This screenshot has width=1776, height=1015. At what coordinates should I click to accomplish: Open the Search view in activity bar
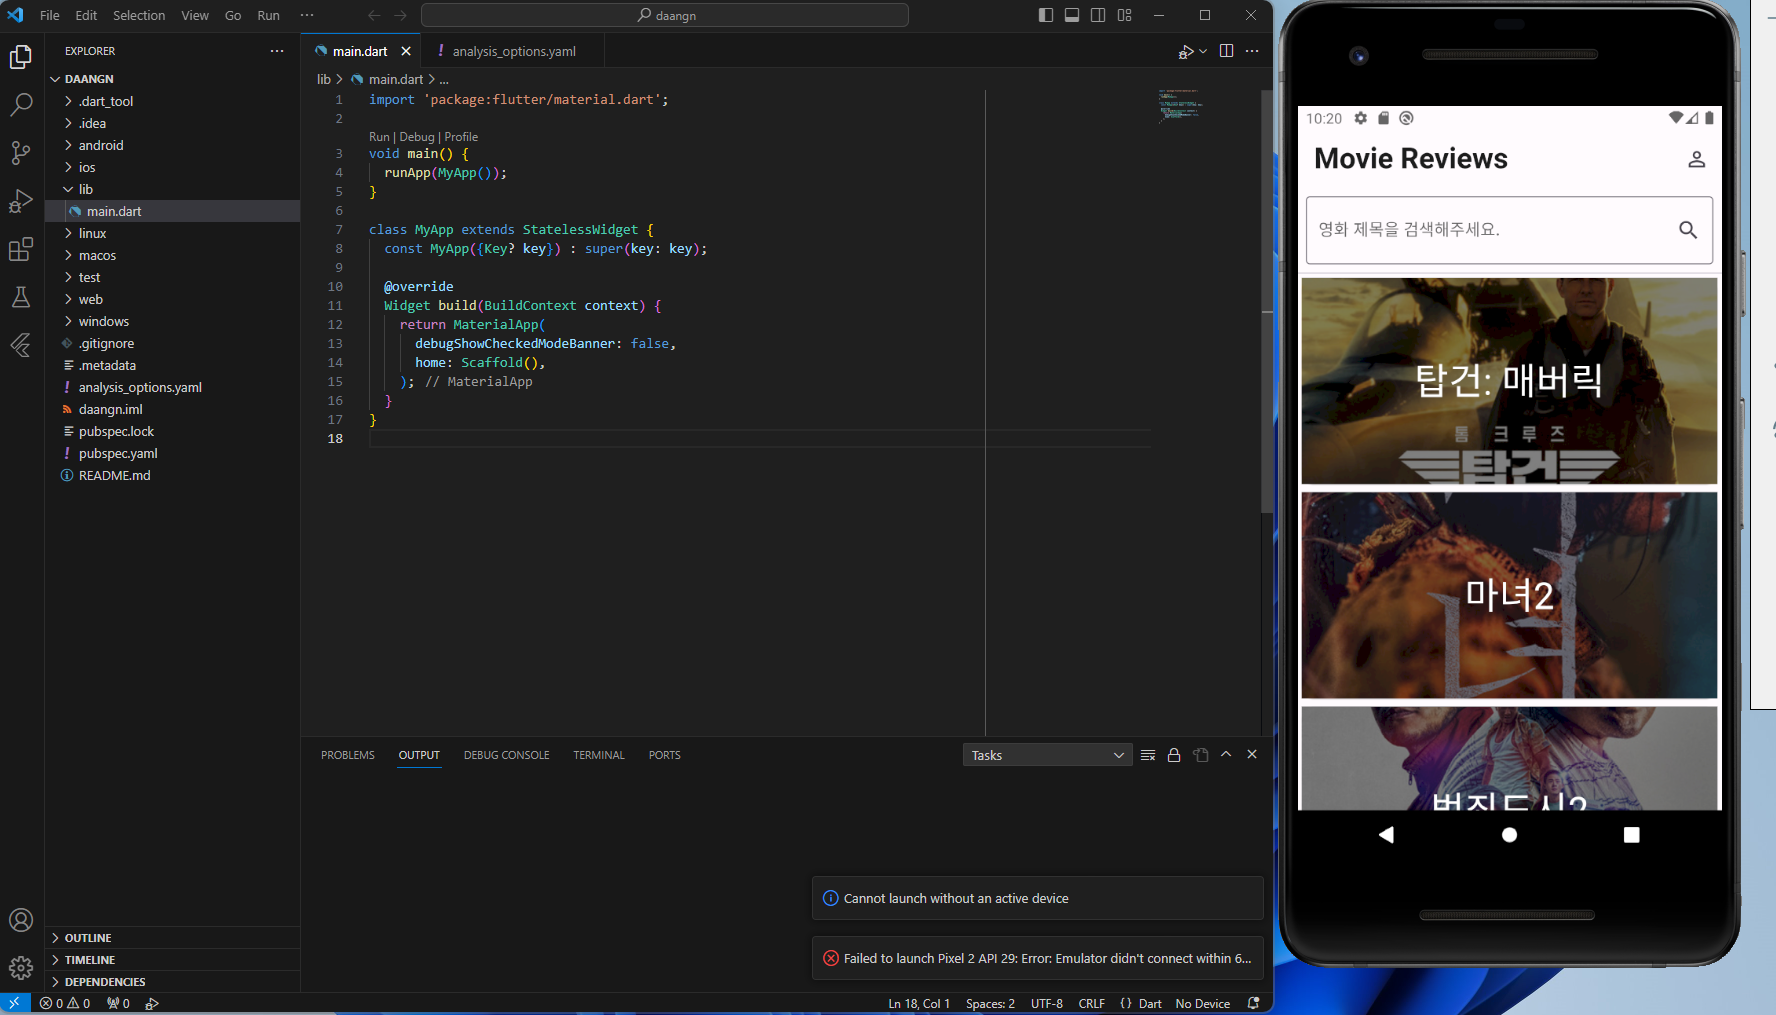click(21, 104)
